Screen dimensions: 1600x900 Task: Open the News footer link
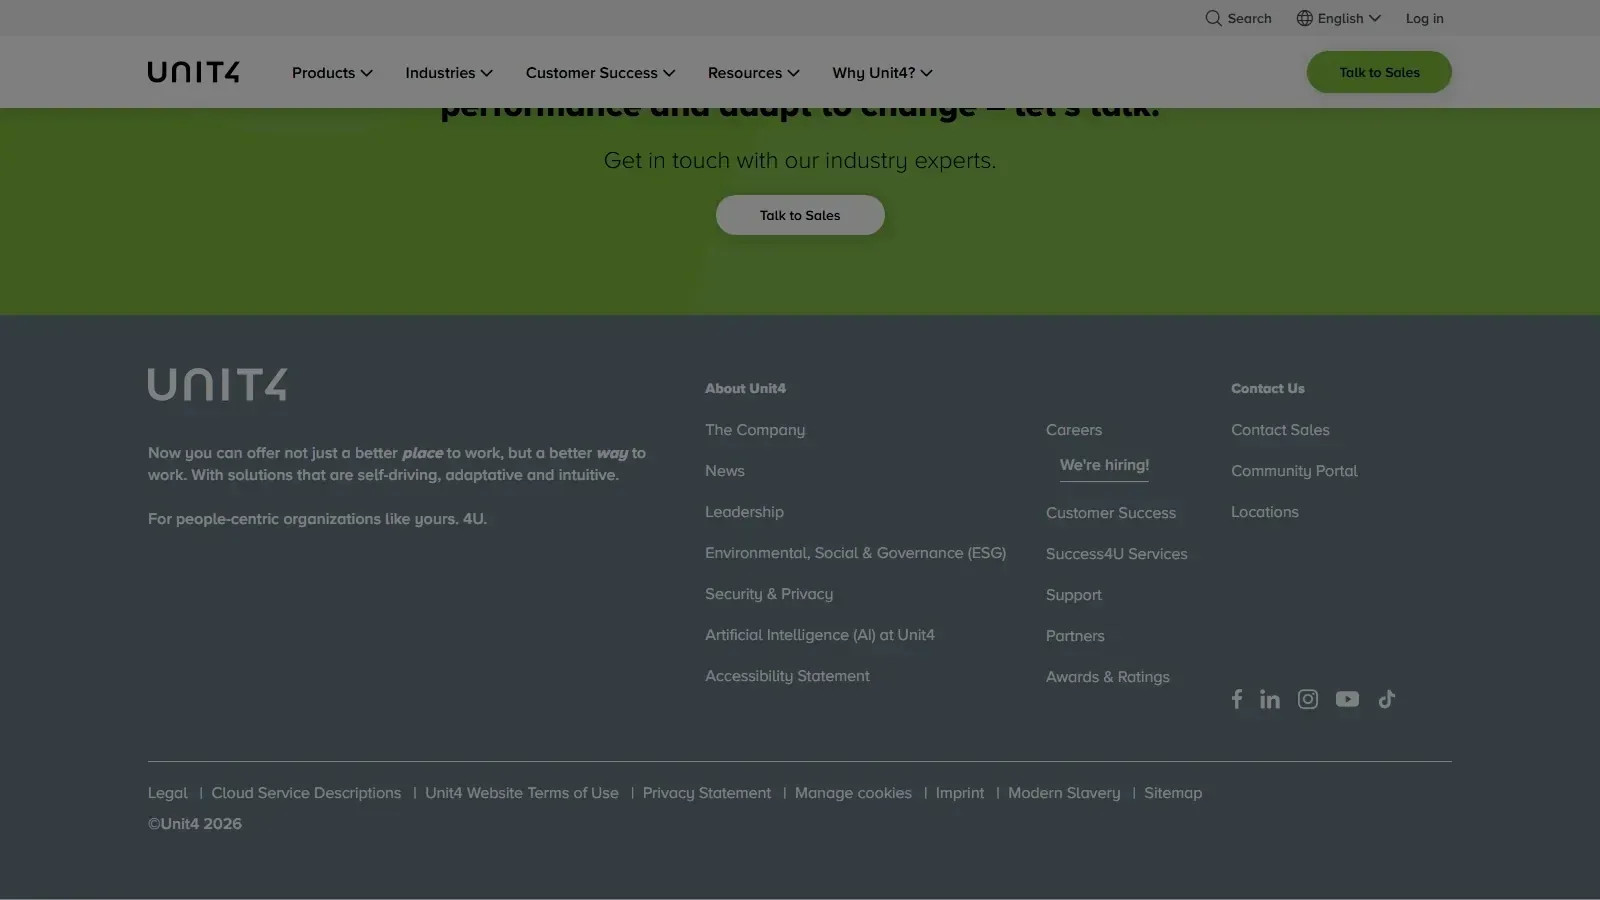pos(725,471)
